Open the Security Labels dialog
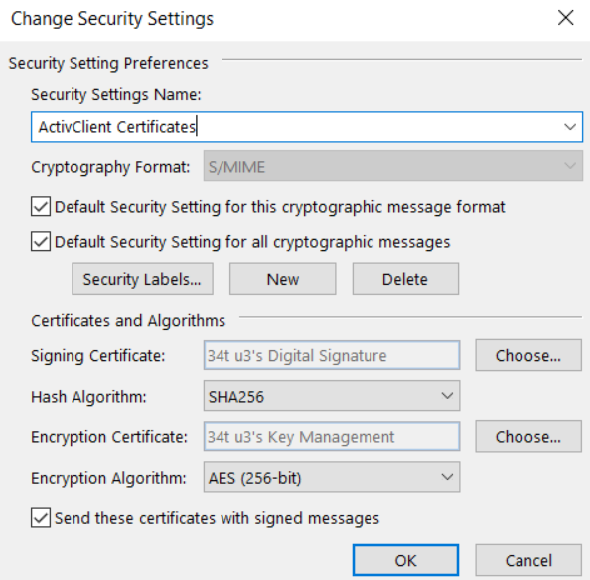The height and width of the screenshot is (580, 590). (x=143, y=279)
